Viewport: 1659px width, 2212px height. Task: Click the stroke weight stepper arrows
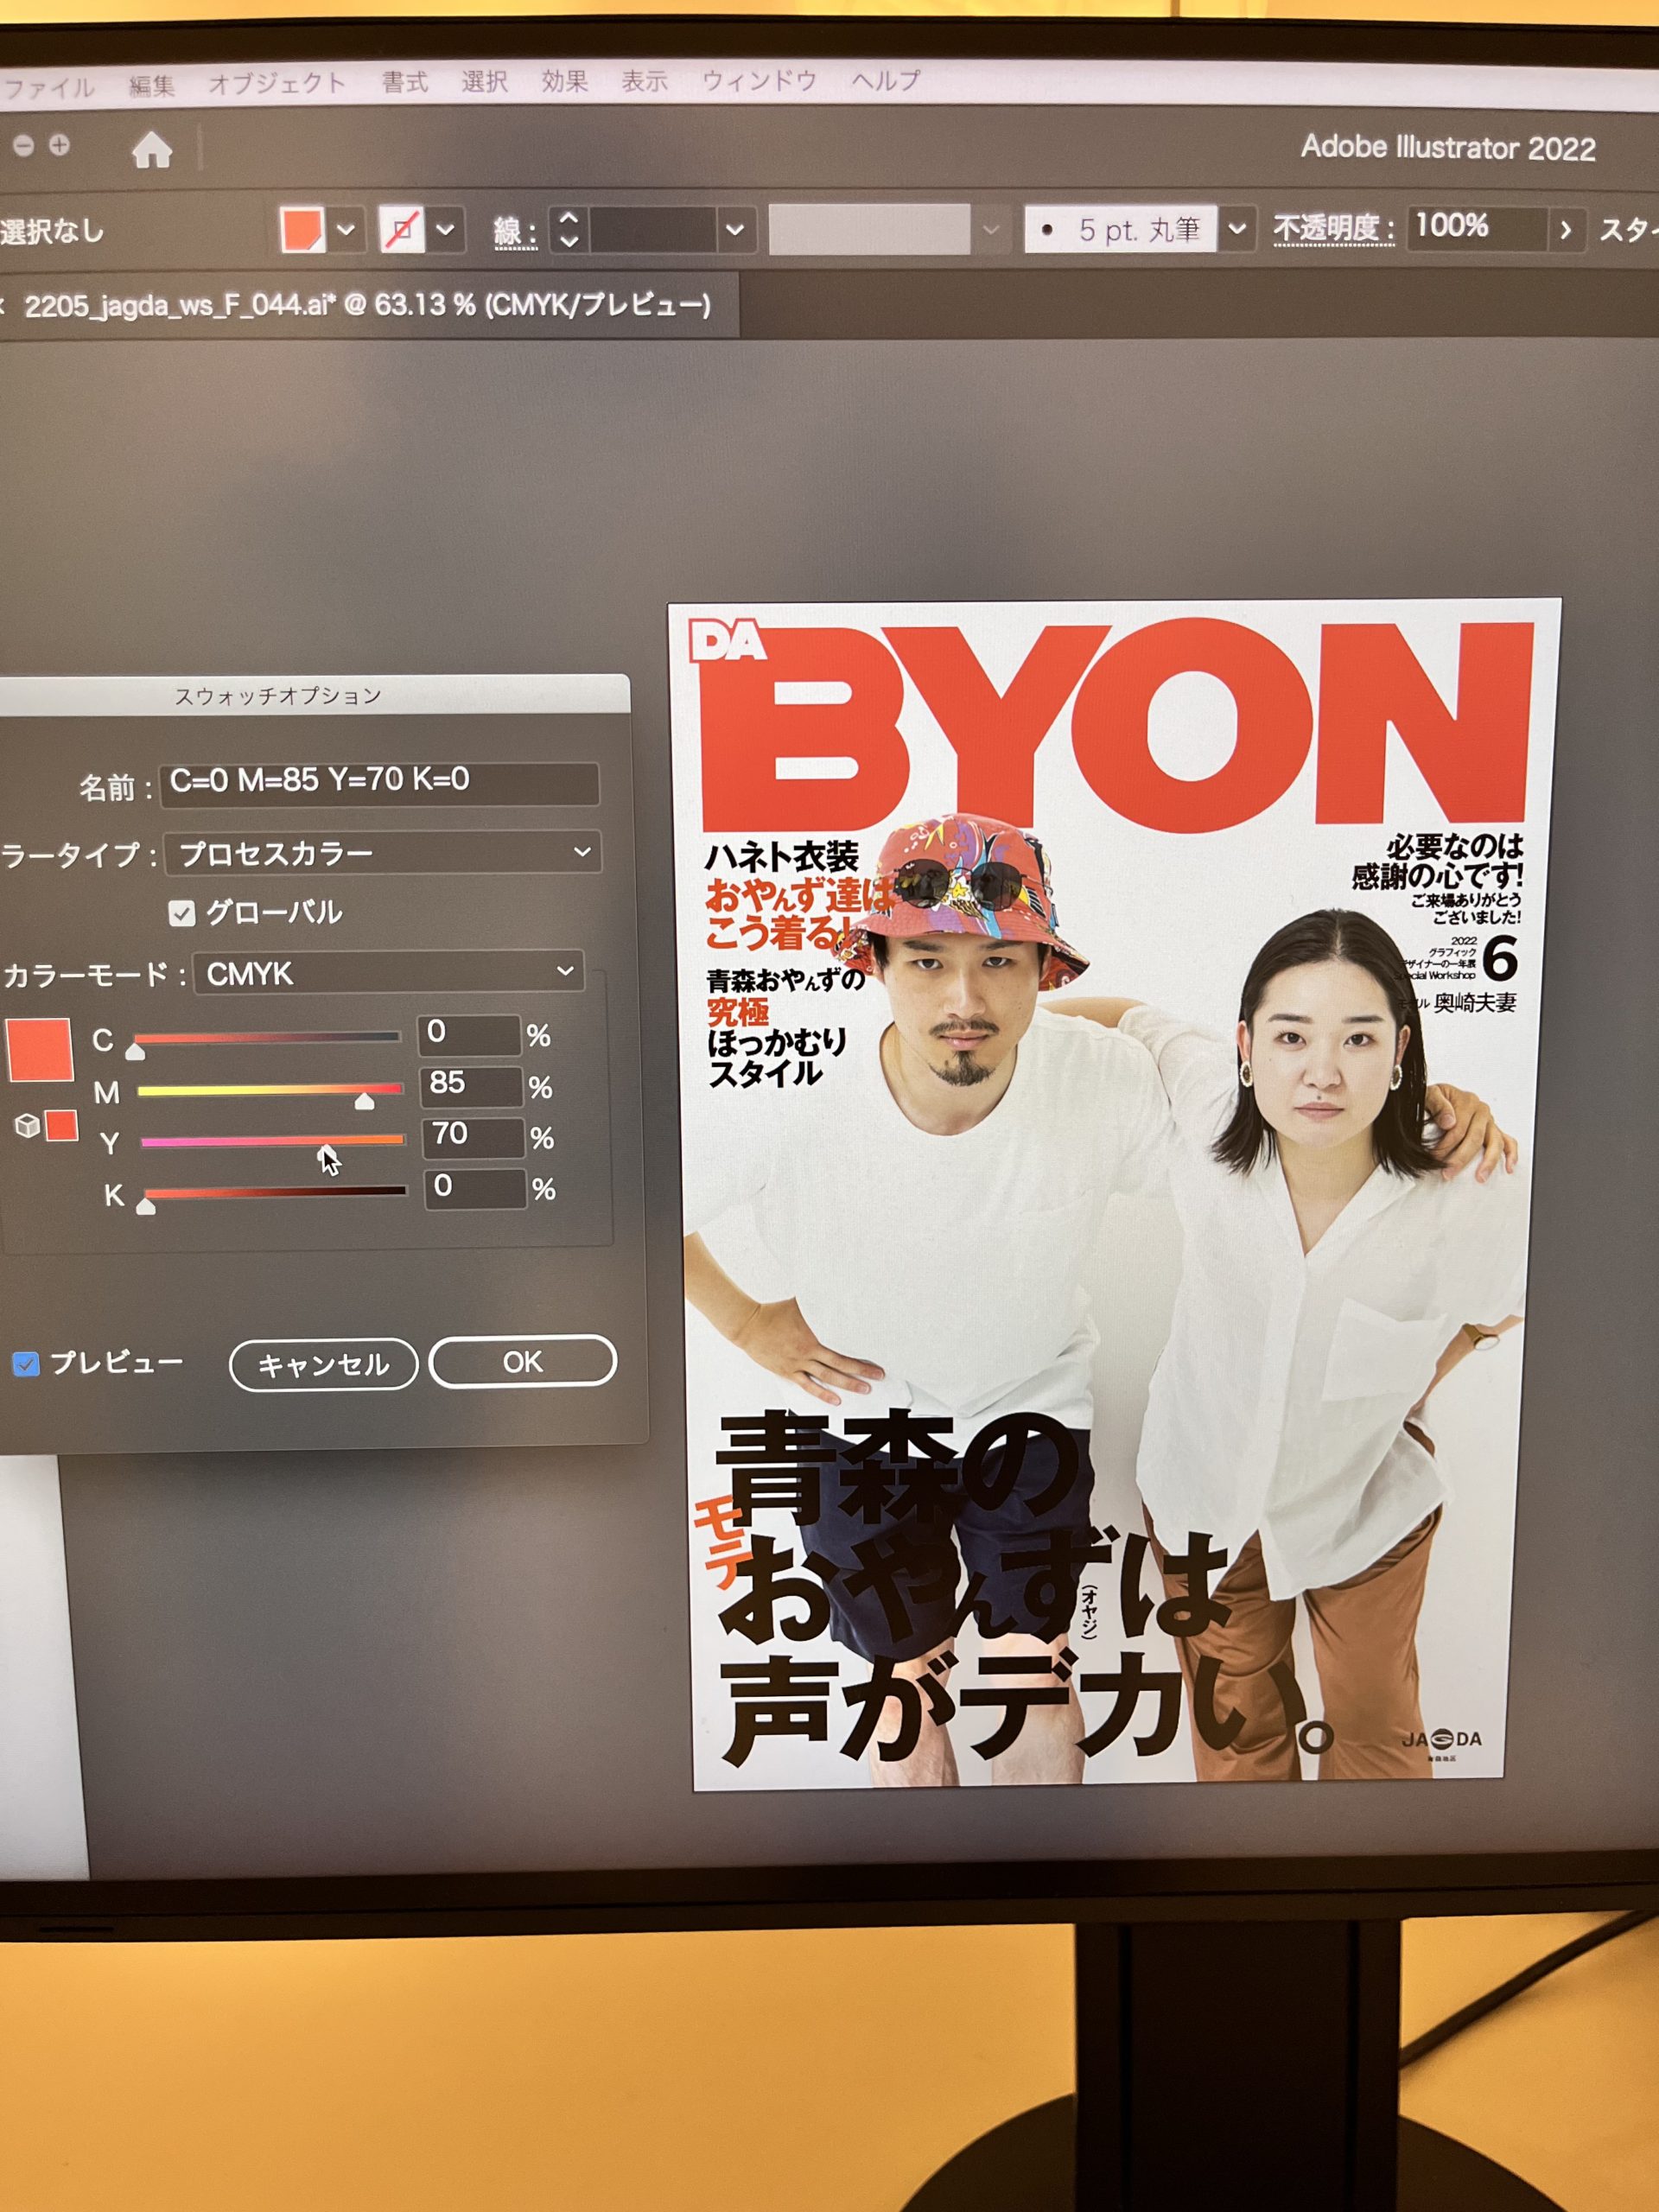pos(568,229)
